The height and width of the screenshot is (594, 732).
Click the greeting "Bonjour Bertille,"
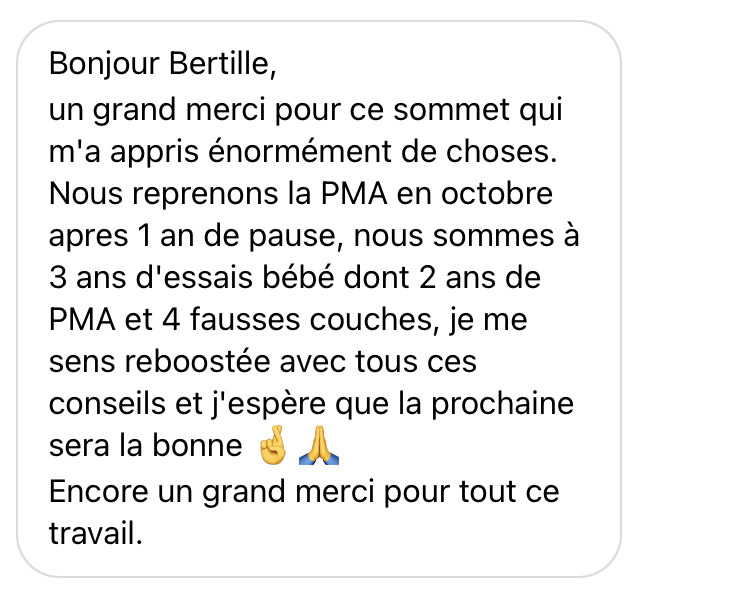(161, 66)
